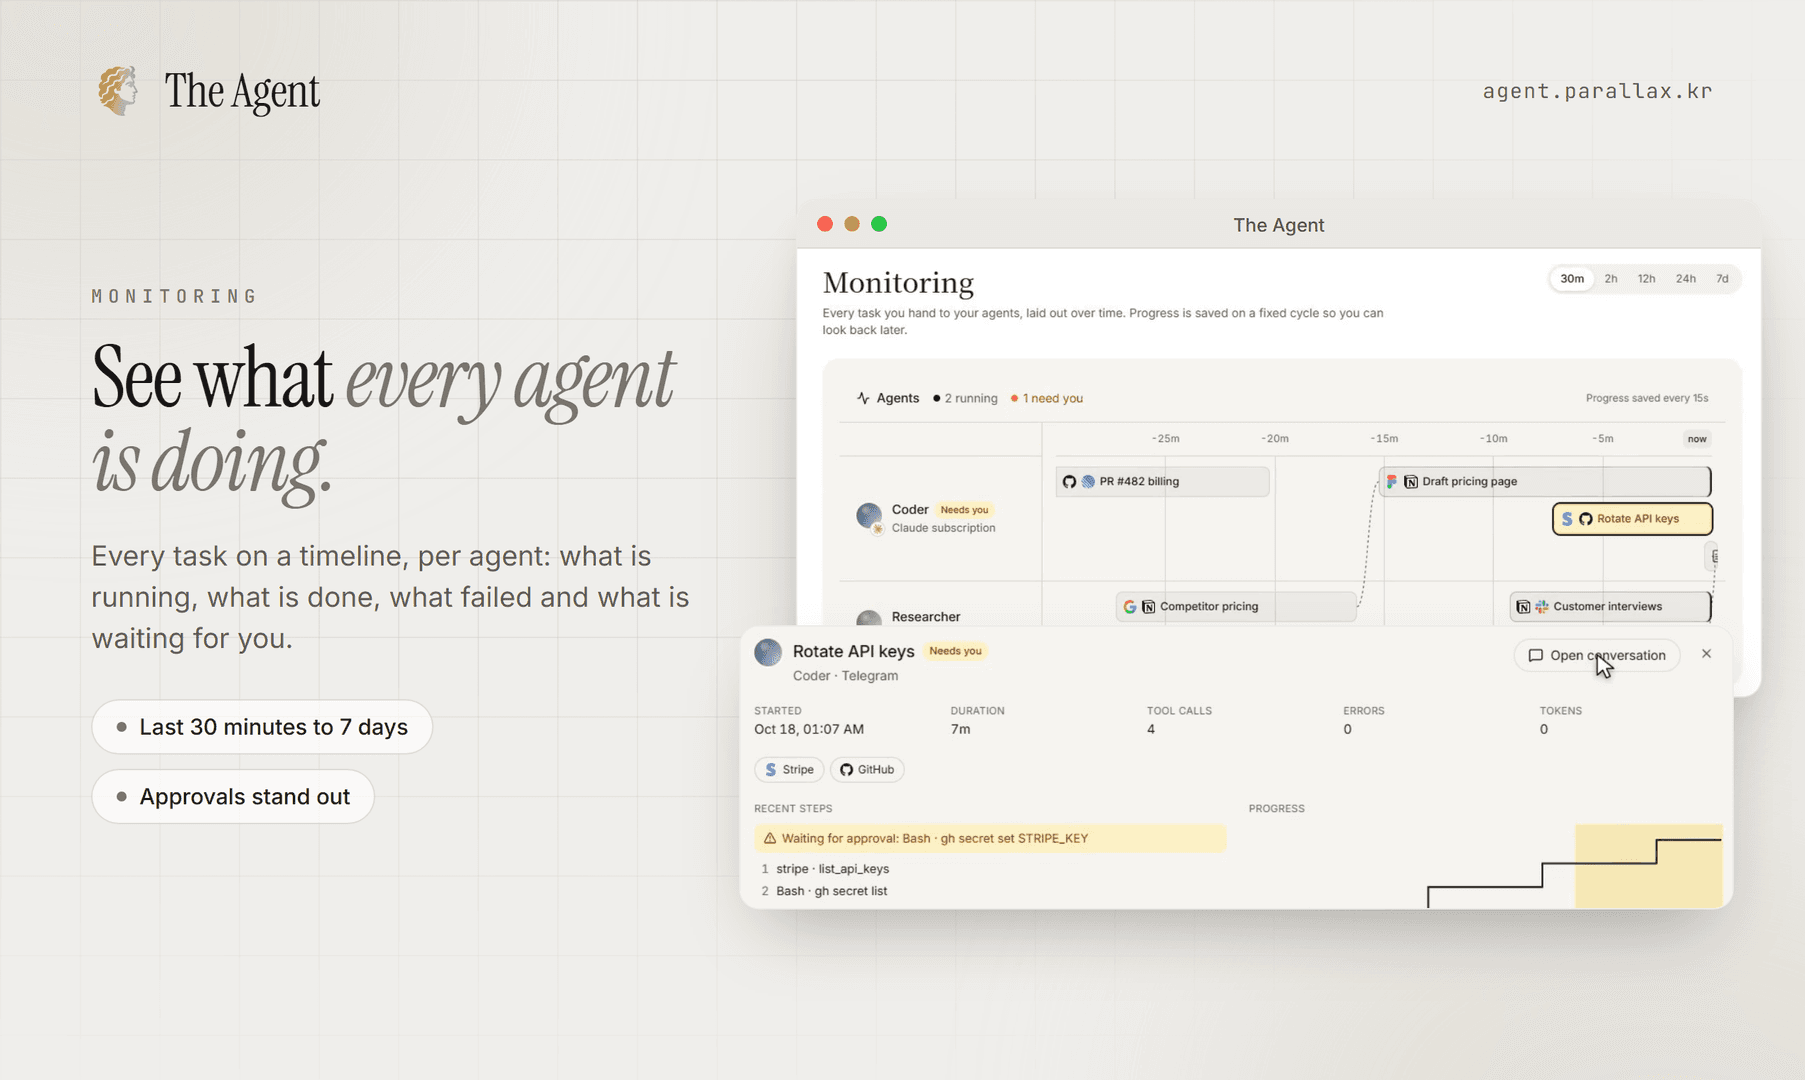1805x1080 pixels.
Task: Select the 30m time range
Action: [x=1572, y=279]
